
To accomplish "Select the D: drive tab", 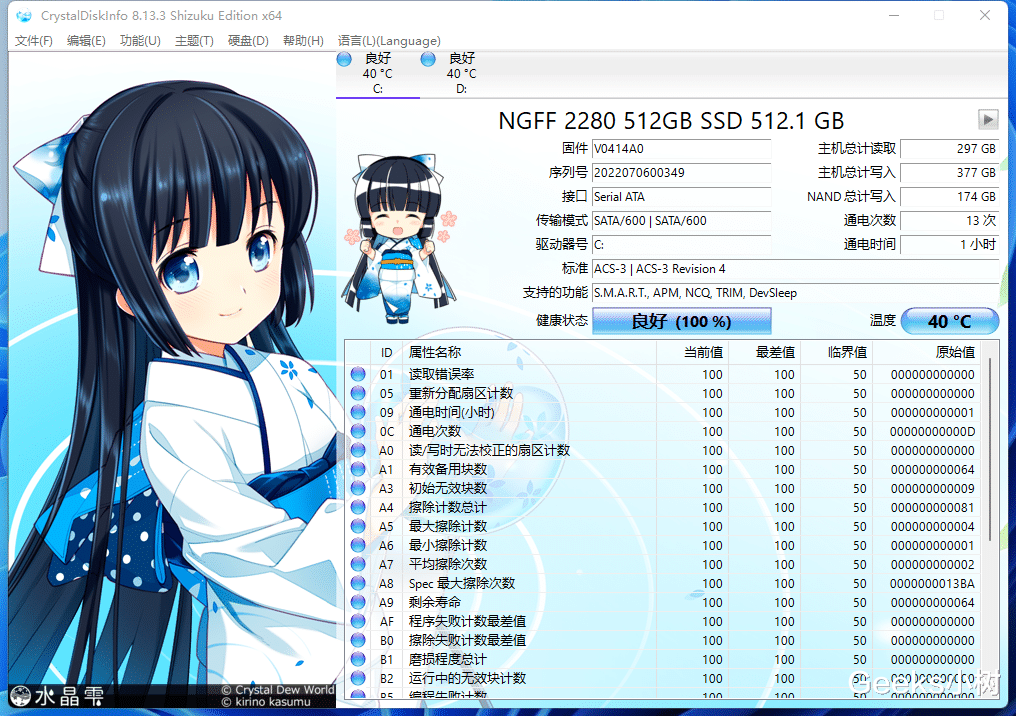I will point(461,74).
